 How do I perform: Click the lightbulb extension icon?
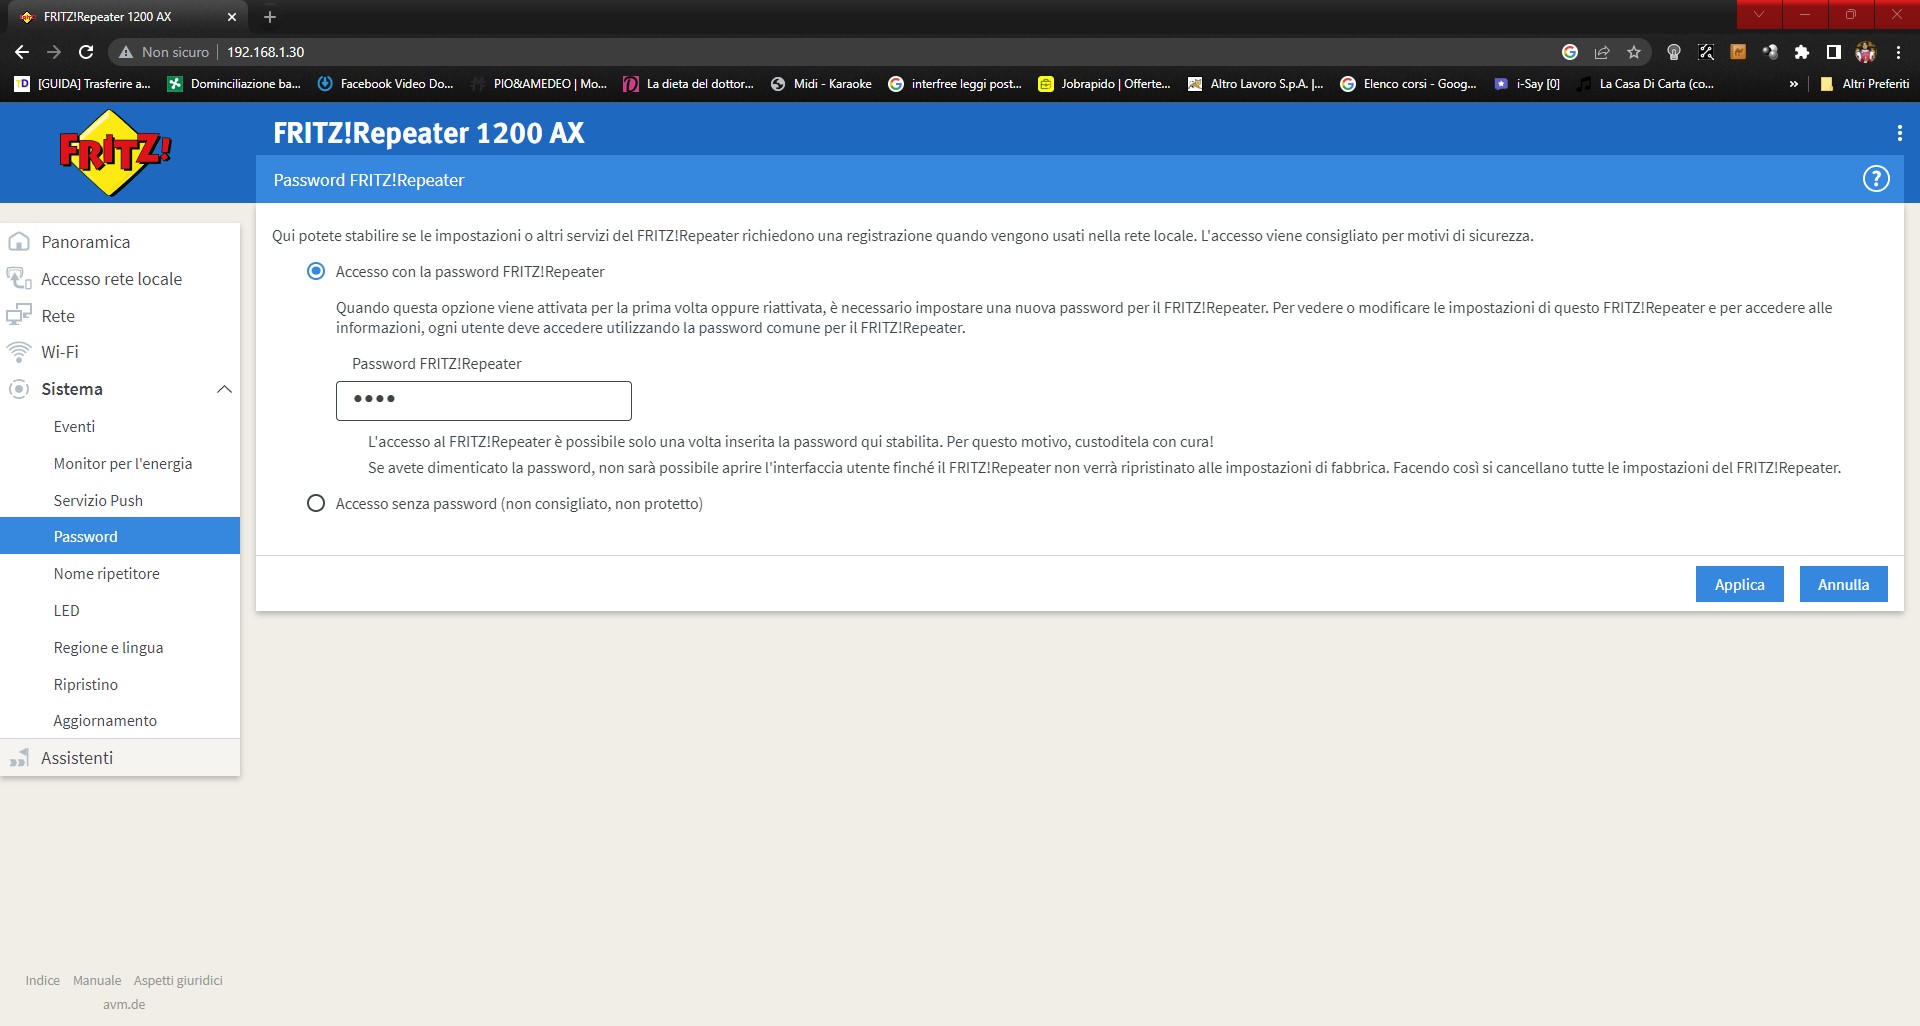coord(1674,52)
